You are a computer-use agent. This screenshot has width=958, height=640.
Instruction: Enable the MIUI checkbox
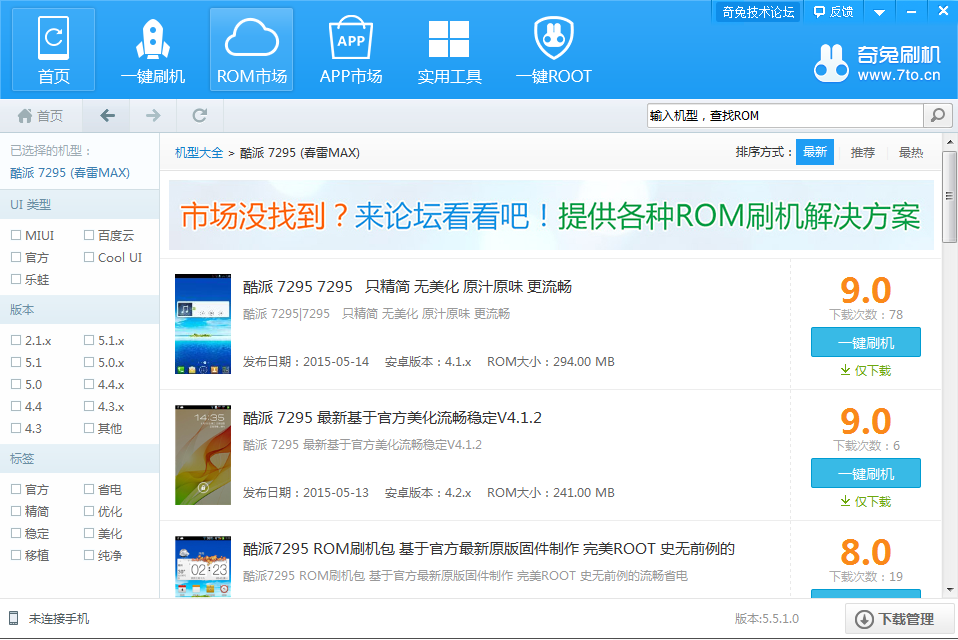[16, 236]
